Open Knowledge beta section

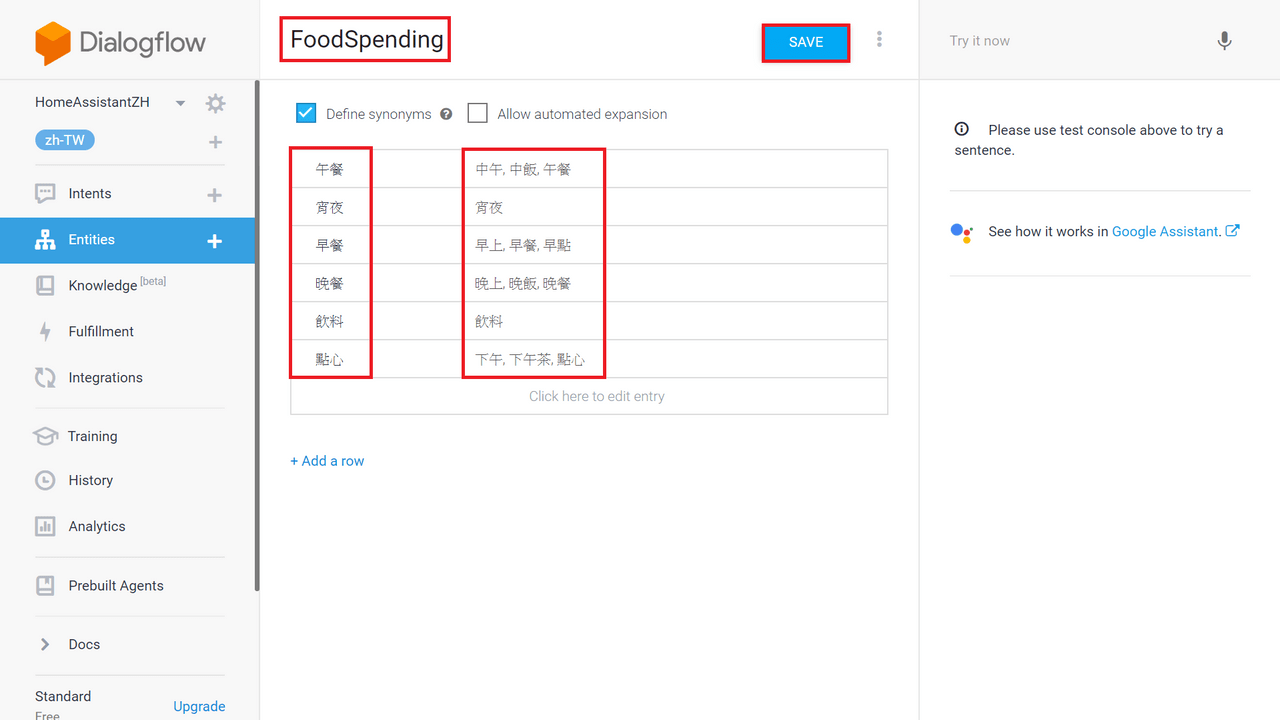[x=117, y=285]
